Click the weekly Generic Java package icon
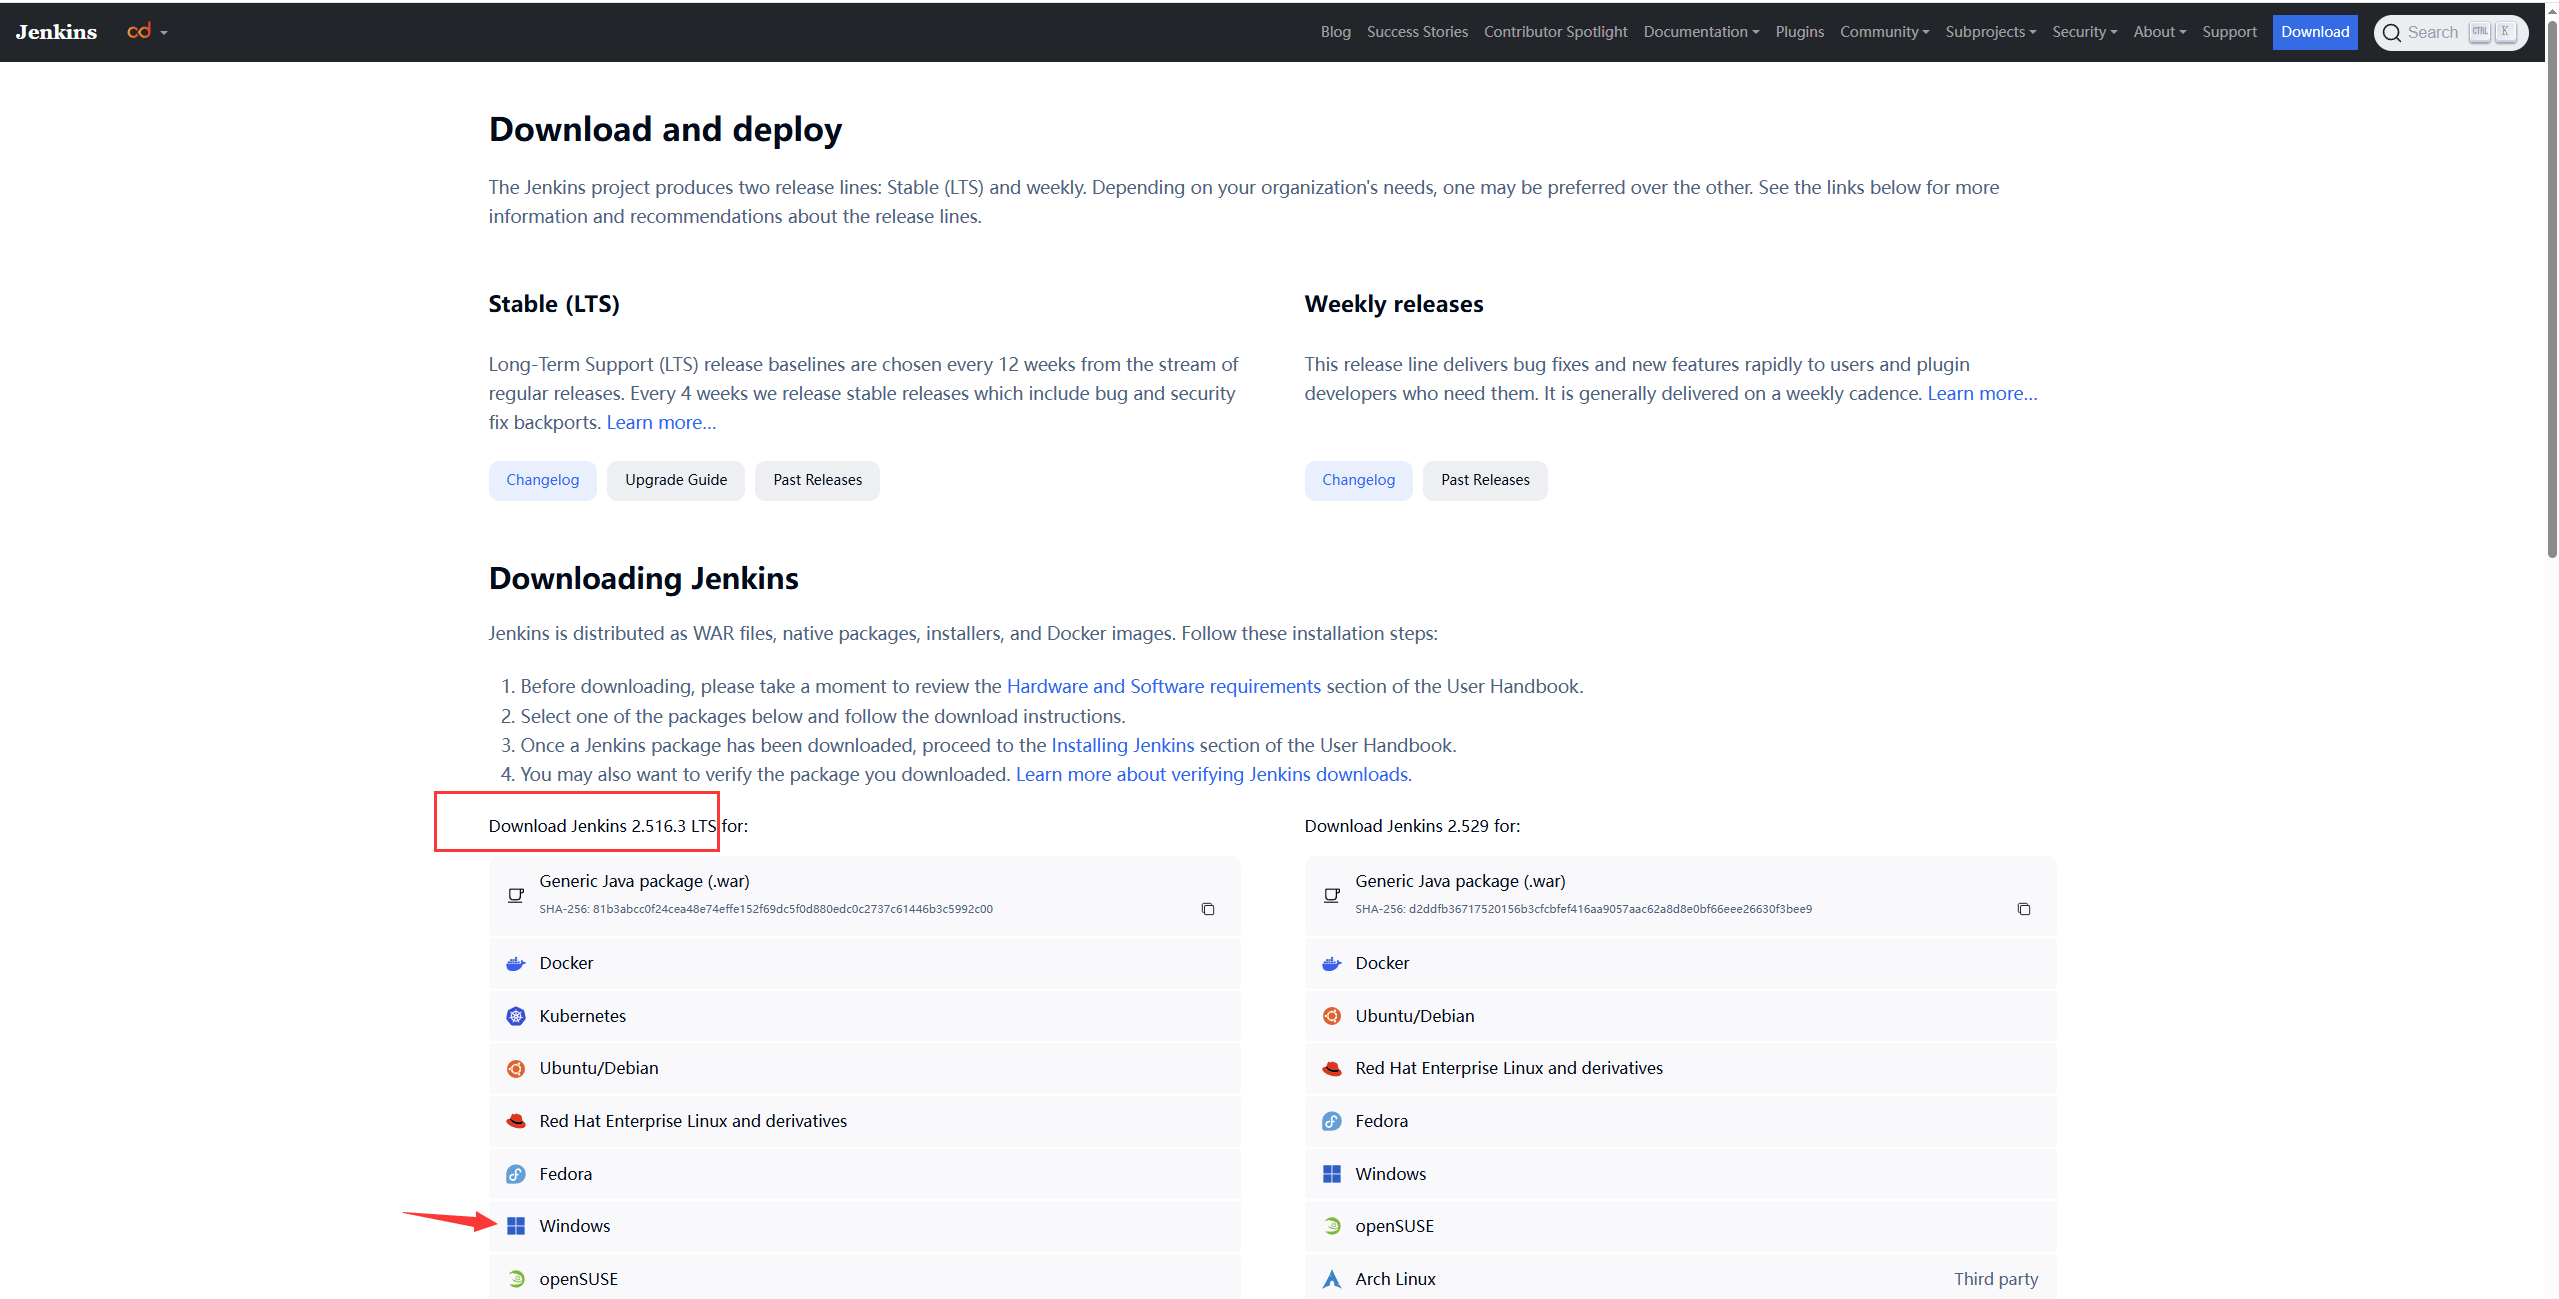Viewport: 2559px width, 1299px height. pyautogui.click(x=1332, y=895)
